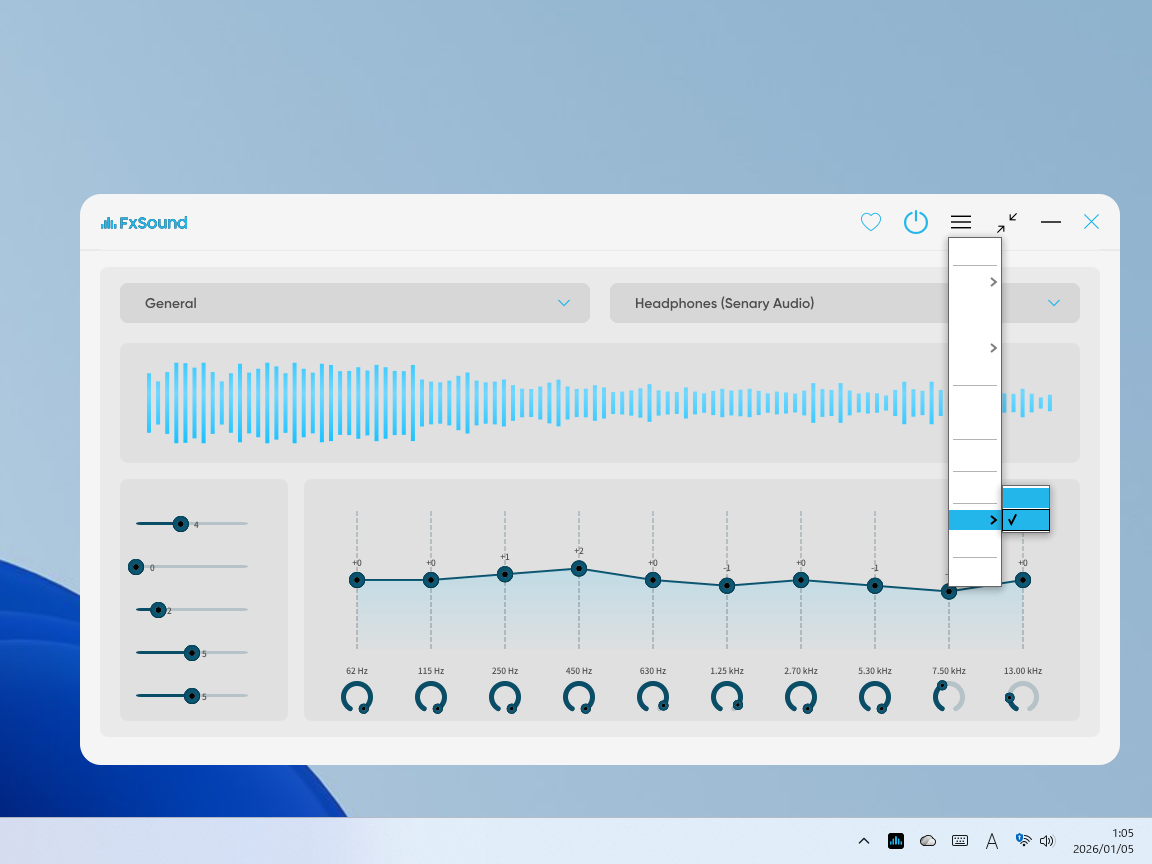Viewport: 1152px width, 864px height.
Task: Click the 13.00 kHz EQ curve point
Action: (1023, 580)
